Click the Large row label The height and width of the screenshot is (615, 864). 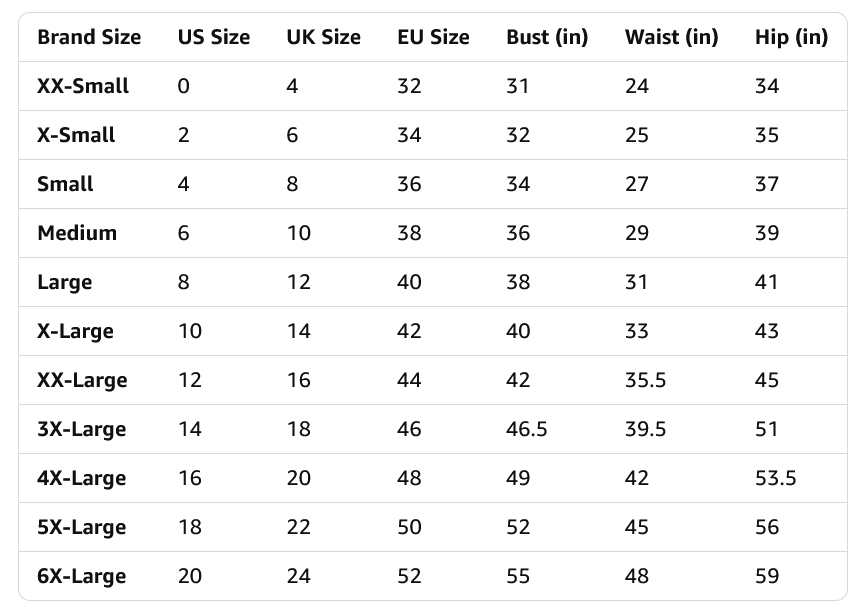click(x=64, y=282)
